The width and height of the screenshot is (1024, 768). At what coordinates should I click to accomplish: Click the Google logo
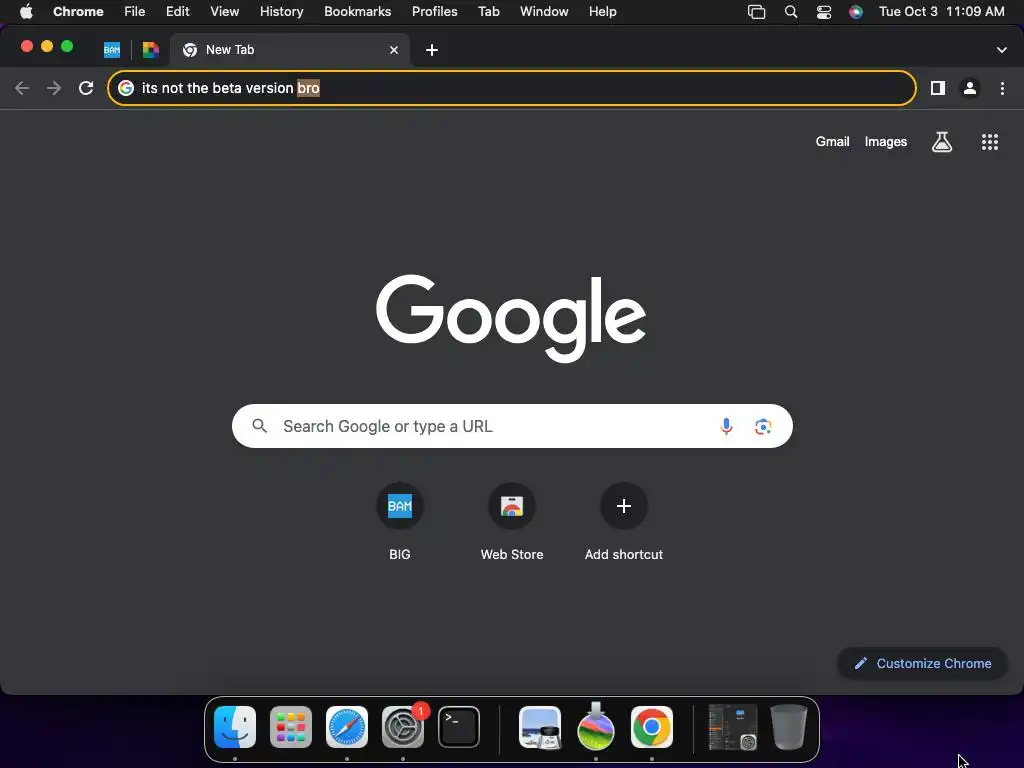click(511, 318)
